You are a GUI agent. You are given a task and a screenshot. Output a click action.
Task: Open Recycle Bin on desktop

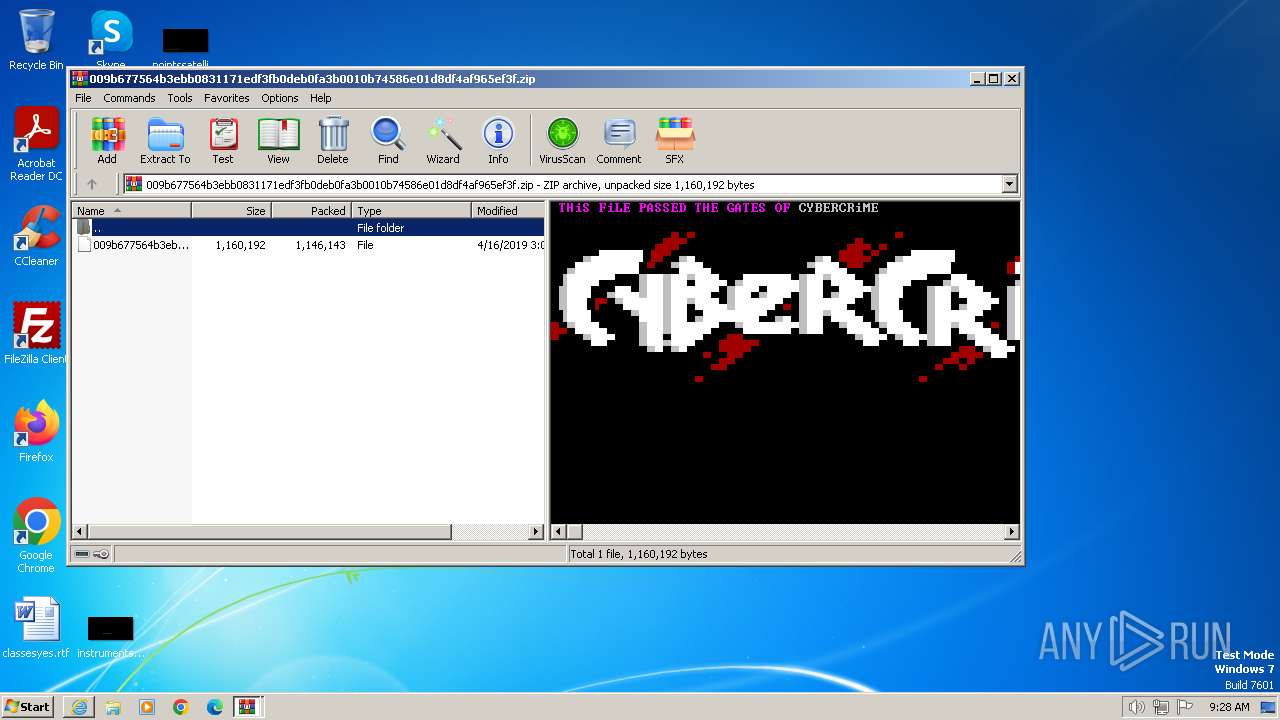36,40
